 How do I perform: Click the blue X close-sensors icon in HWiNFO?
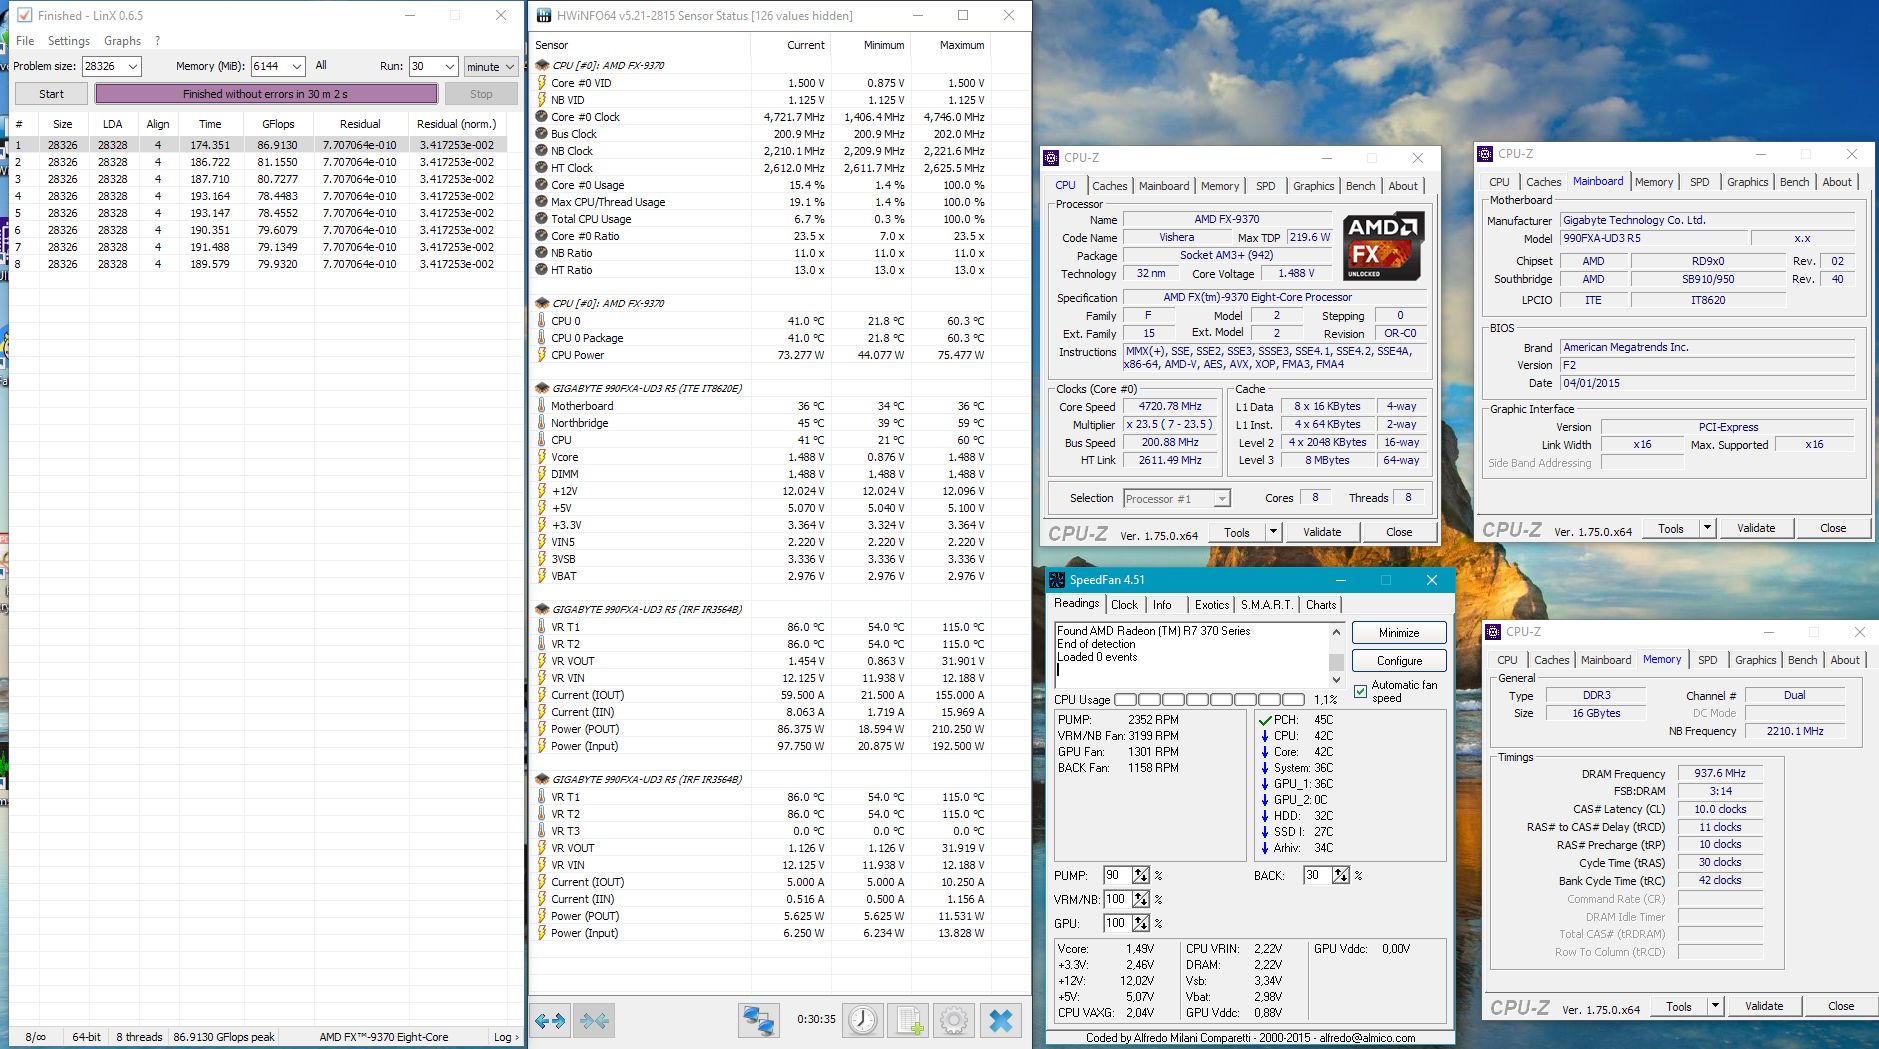pos(1000,1020)
